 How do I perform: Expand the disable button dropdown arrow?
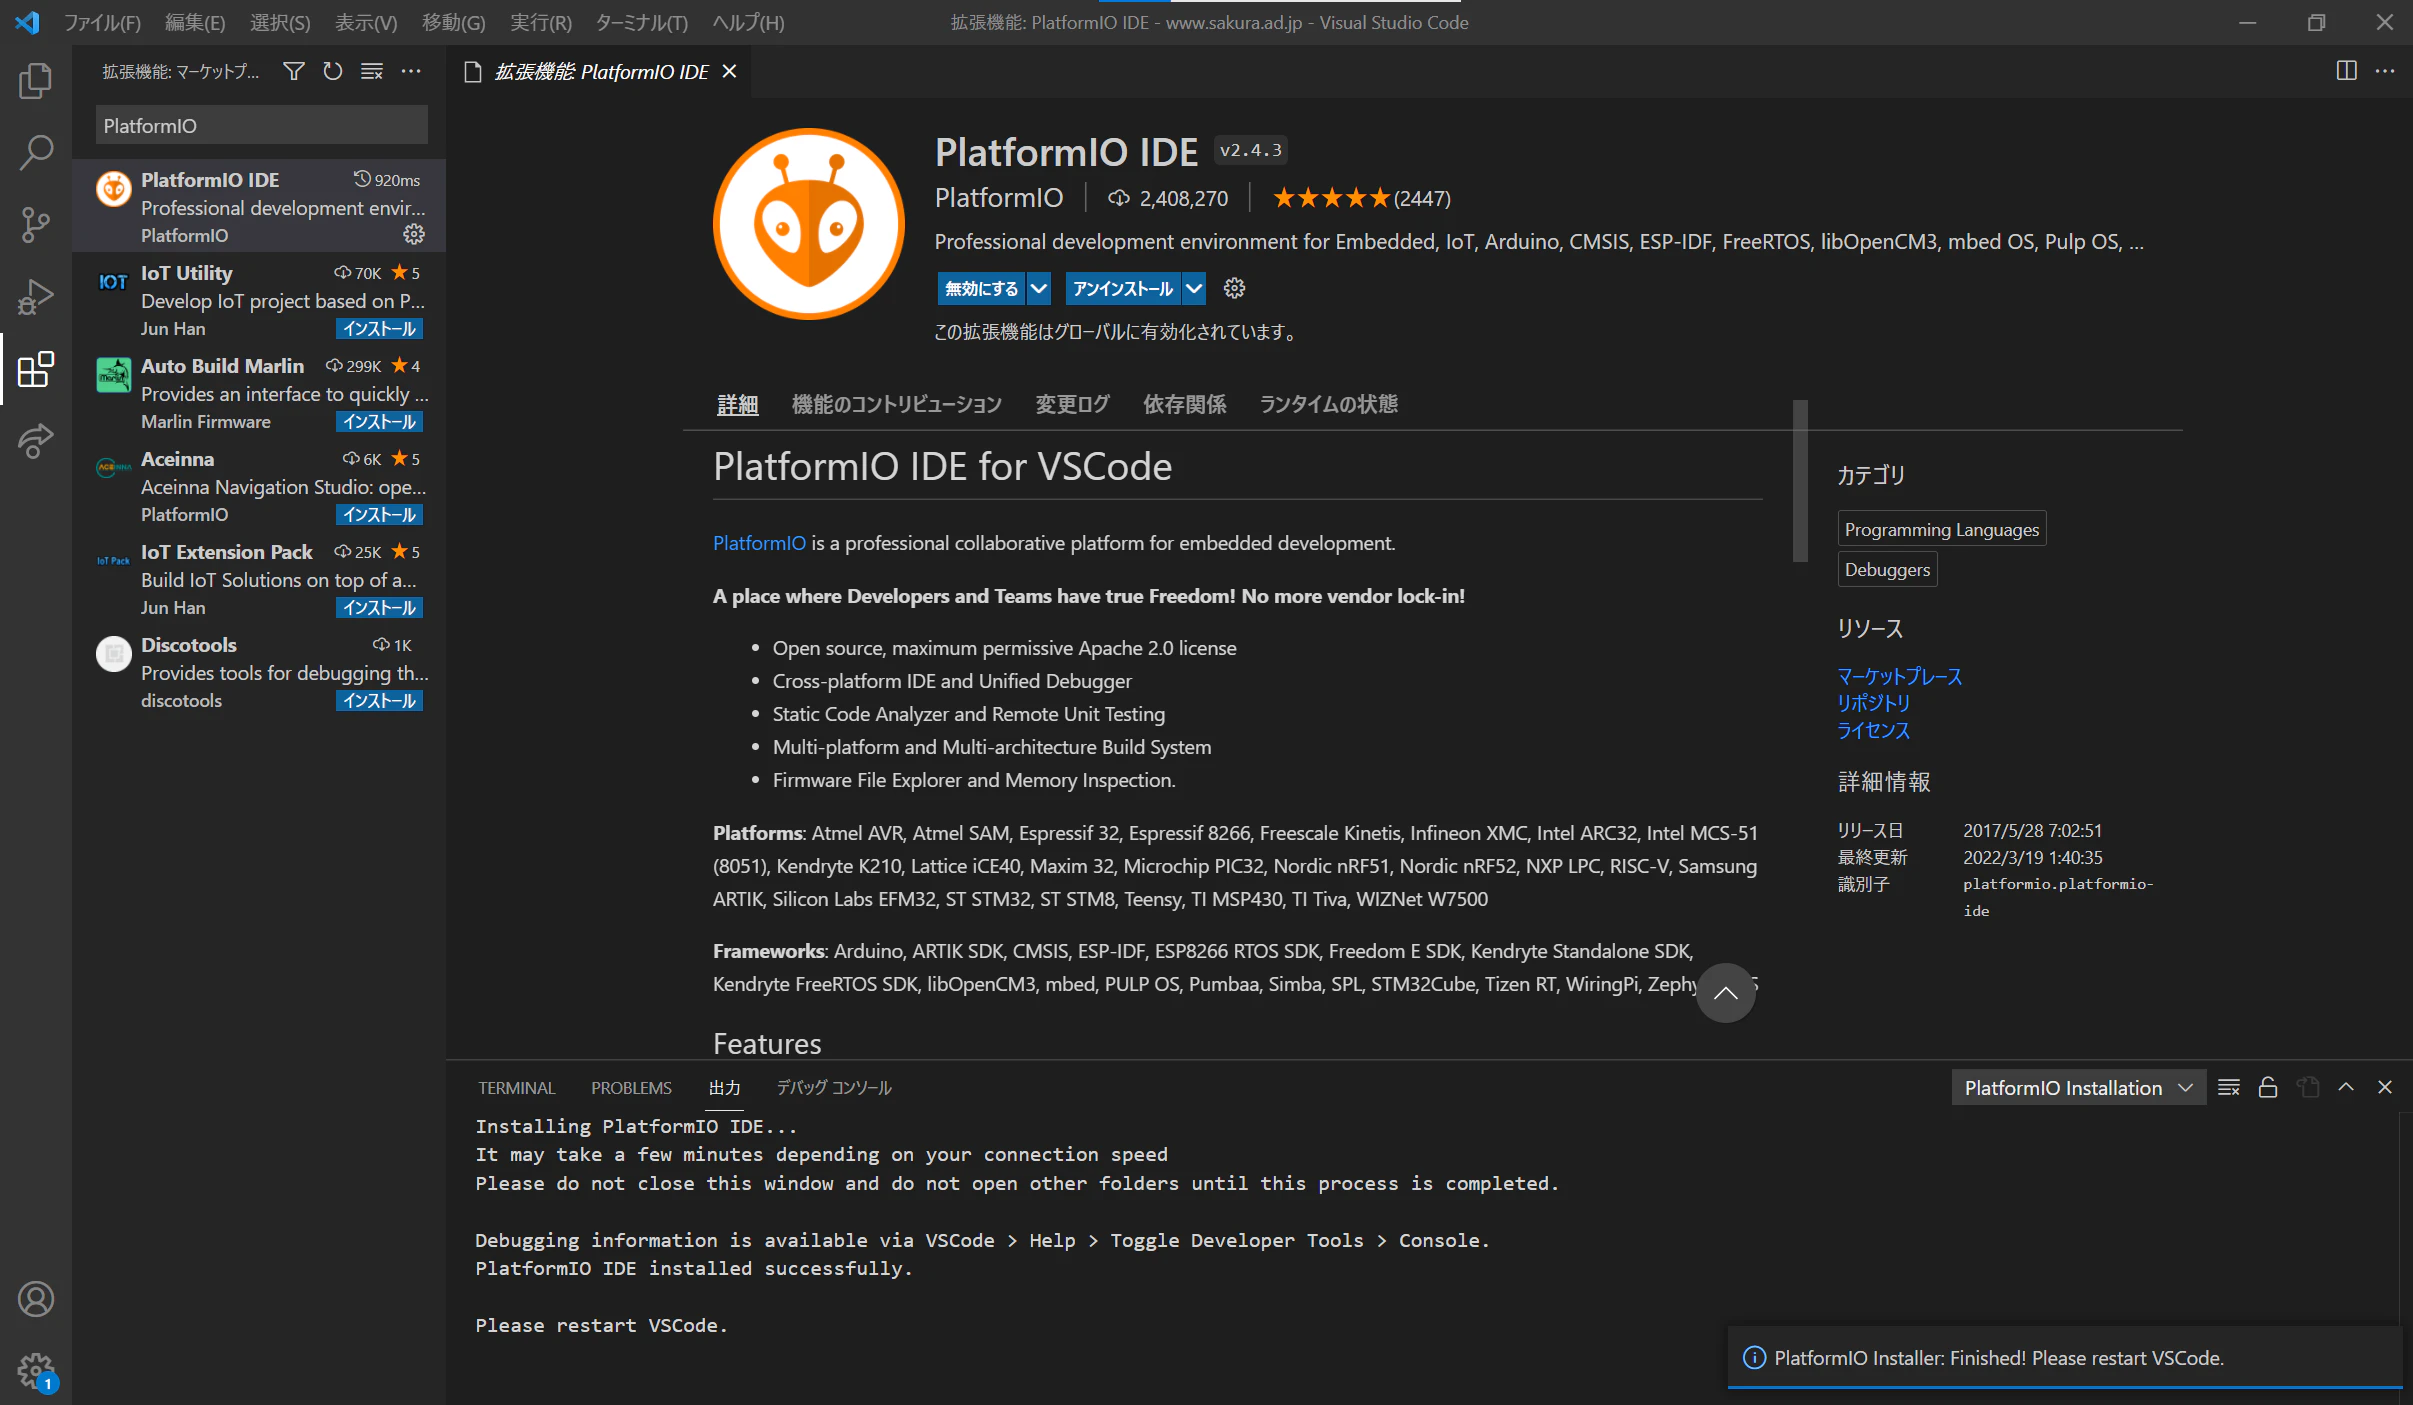point(1039,289)
